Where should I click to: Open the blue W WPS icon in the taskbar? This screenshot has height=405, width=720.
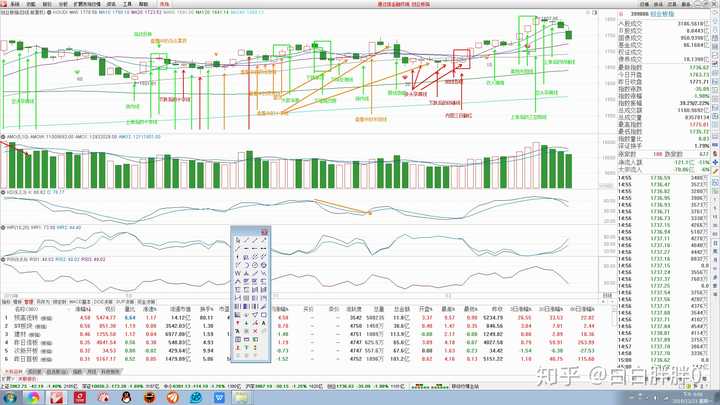(219, 398)
